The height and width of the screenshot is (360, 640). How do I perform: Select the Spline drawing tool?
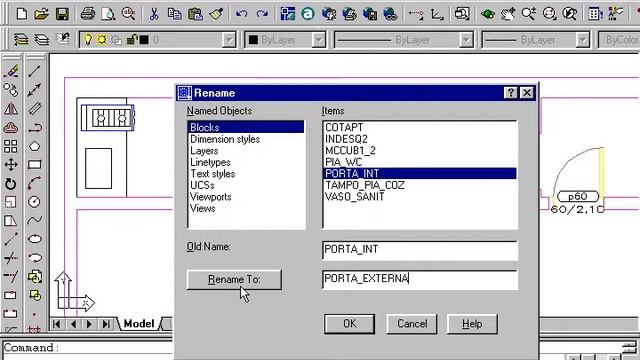pos(35,220)
